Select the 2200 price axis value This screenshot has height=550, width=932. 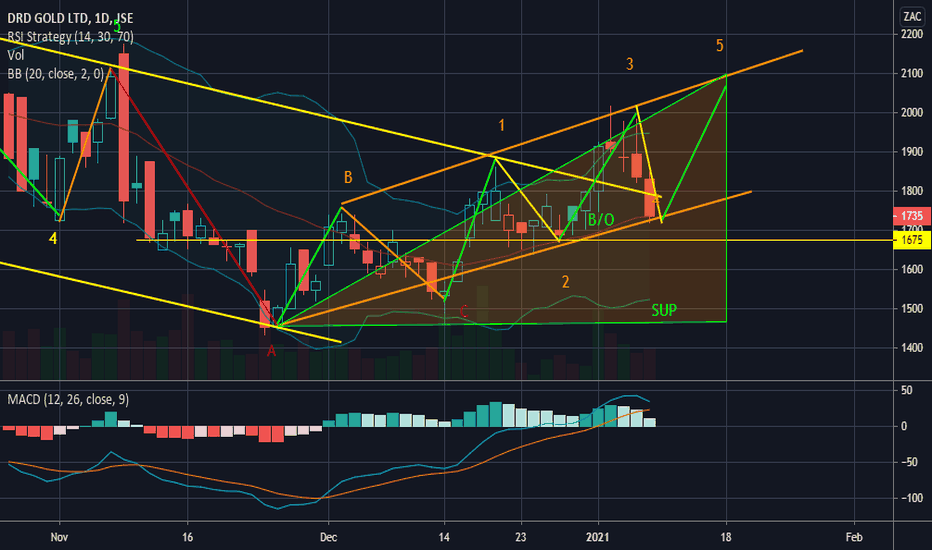[912, 34]
